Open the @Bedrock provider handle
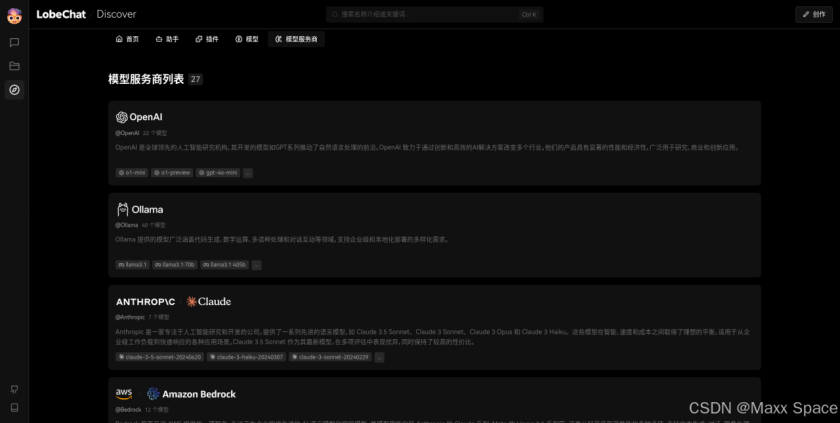The width and height of the screenshot is (840, 423). pos(128,410)
